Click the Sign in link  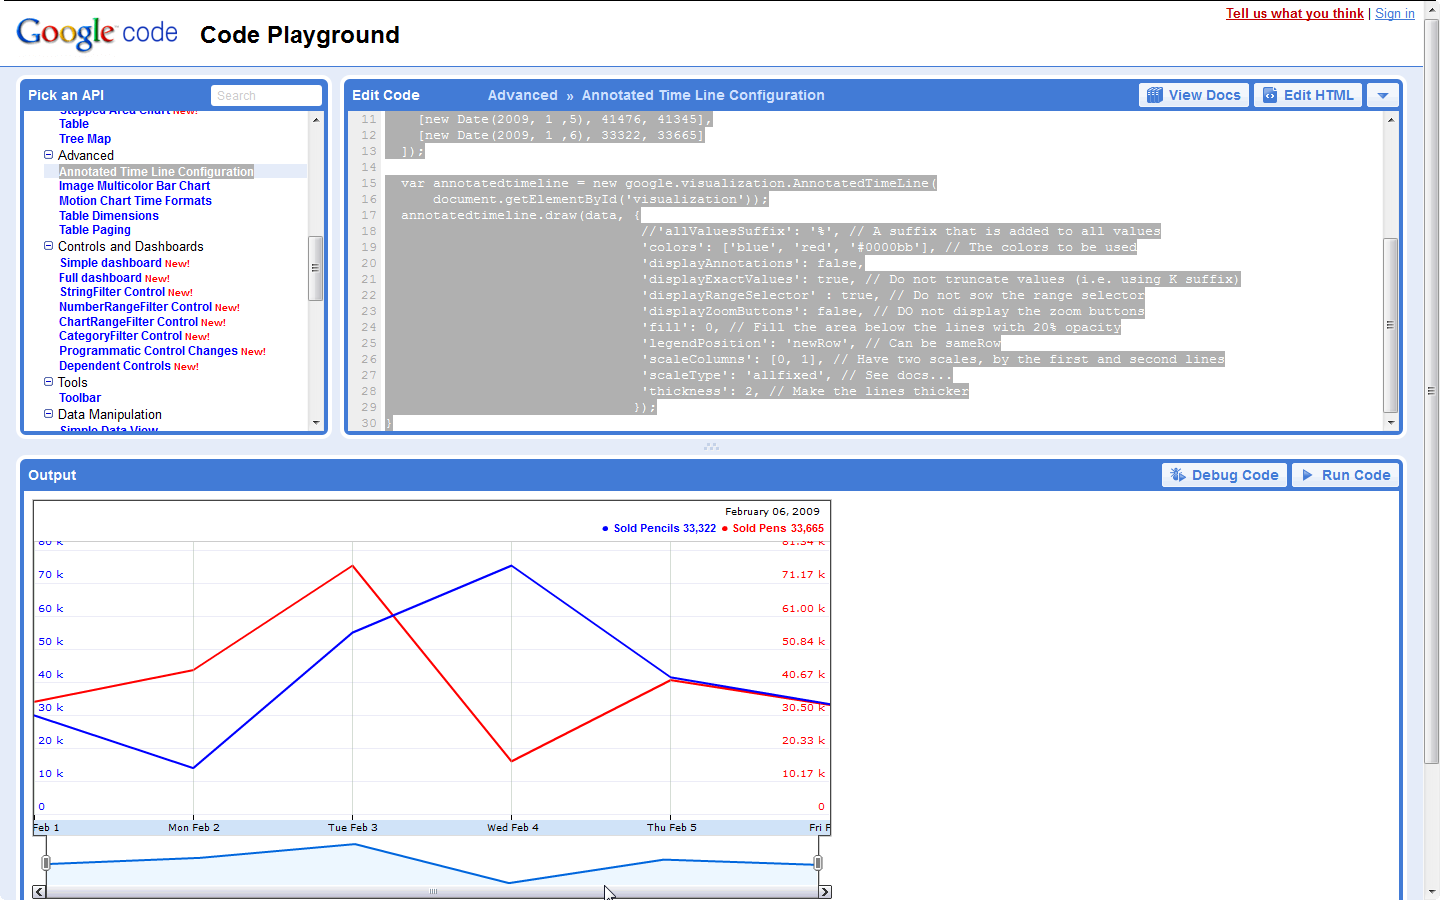pos(1395,13)
